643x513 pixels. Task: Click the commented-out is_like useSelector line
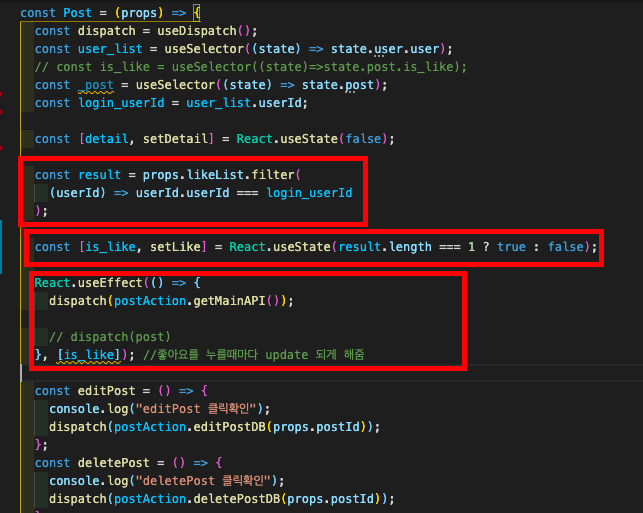click(251, 67)
